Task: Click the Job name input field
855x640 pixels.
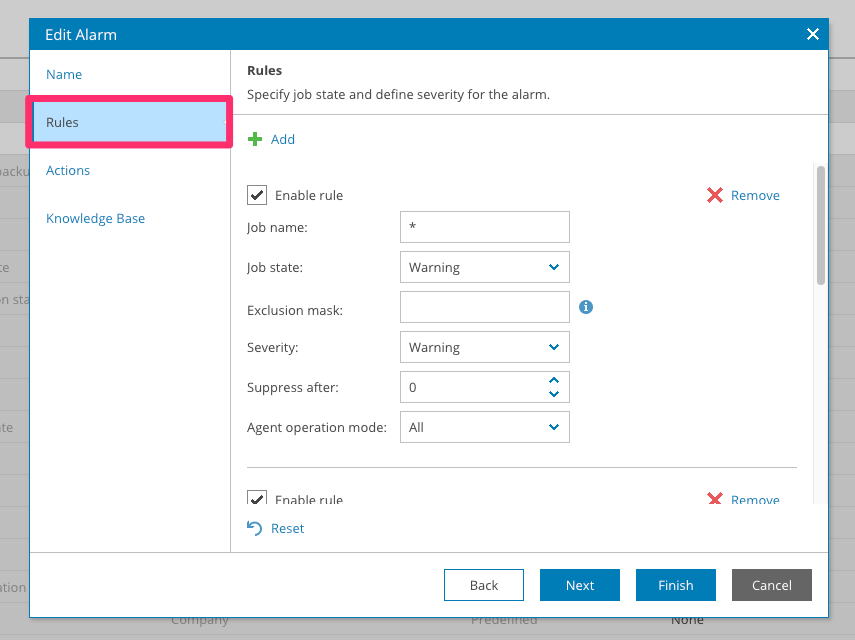Action: click(484, 227)
